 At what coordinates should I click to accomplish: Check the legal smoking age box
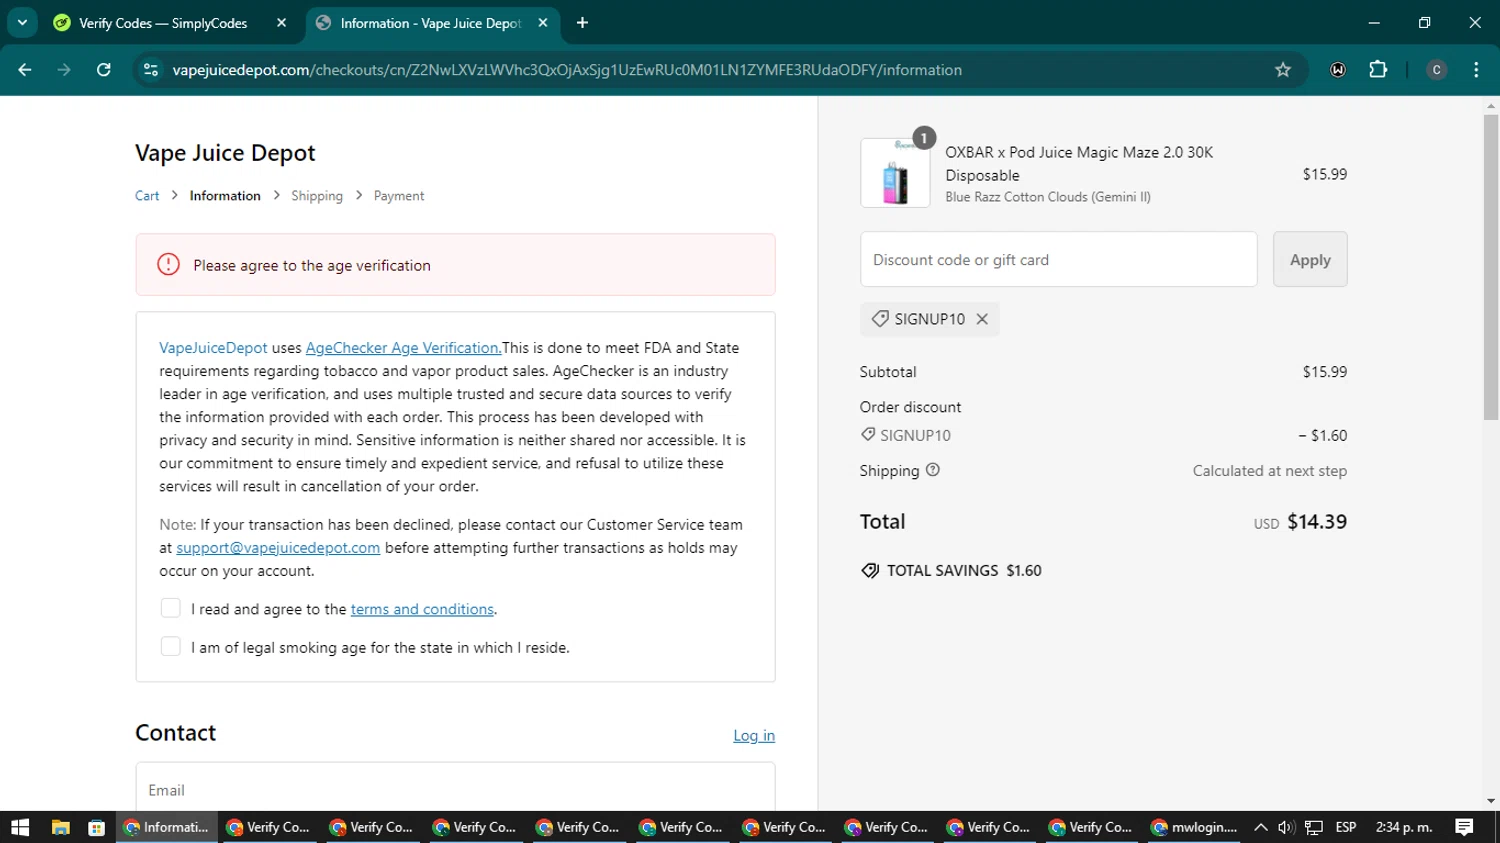click(171, 647)
